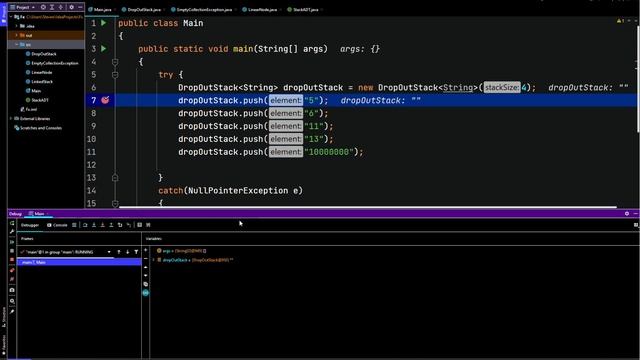Collapse the src folder
Viewport: 640px width, 360px height.
17,44
